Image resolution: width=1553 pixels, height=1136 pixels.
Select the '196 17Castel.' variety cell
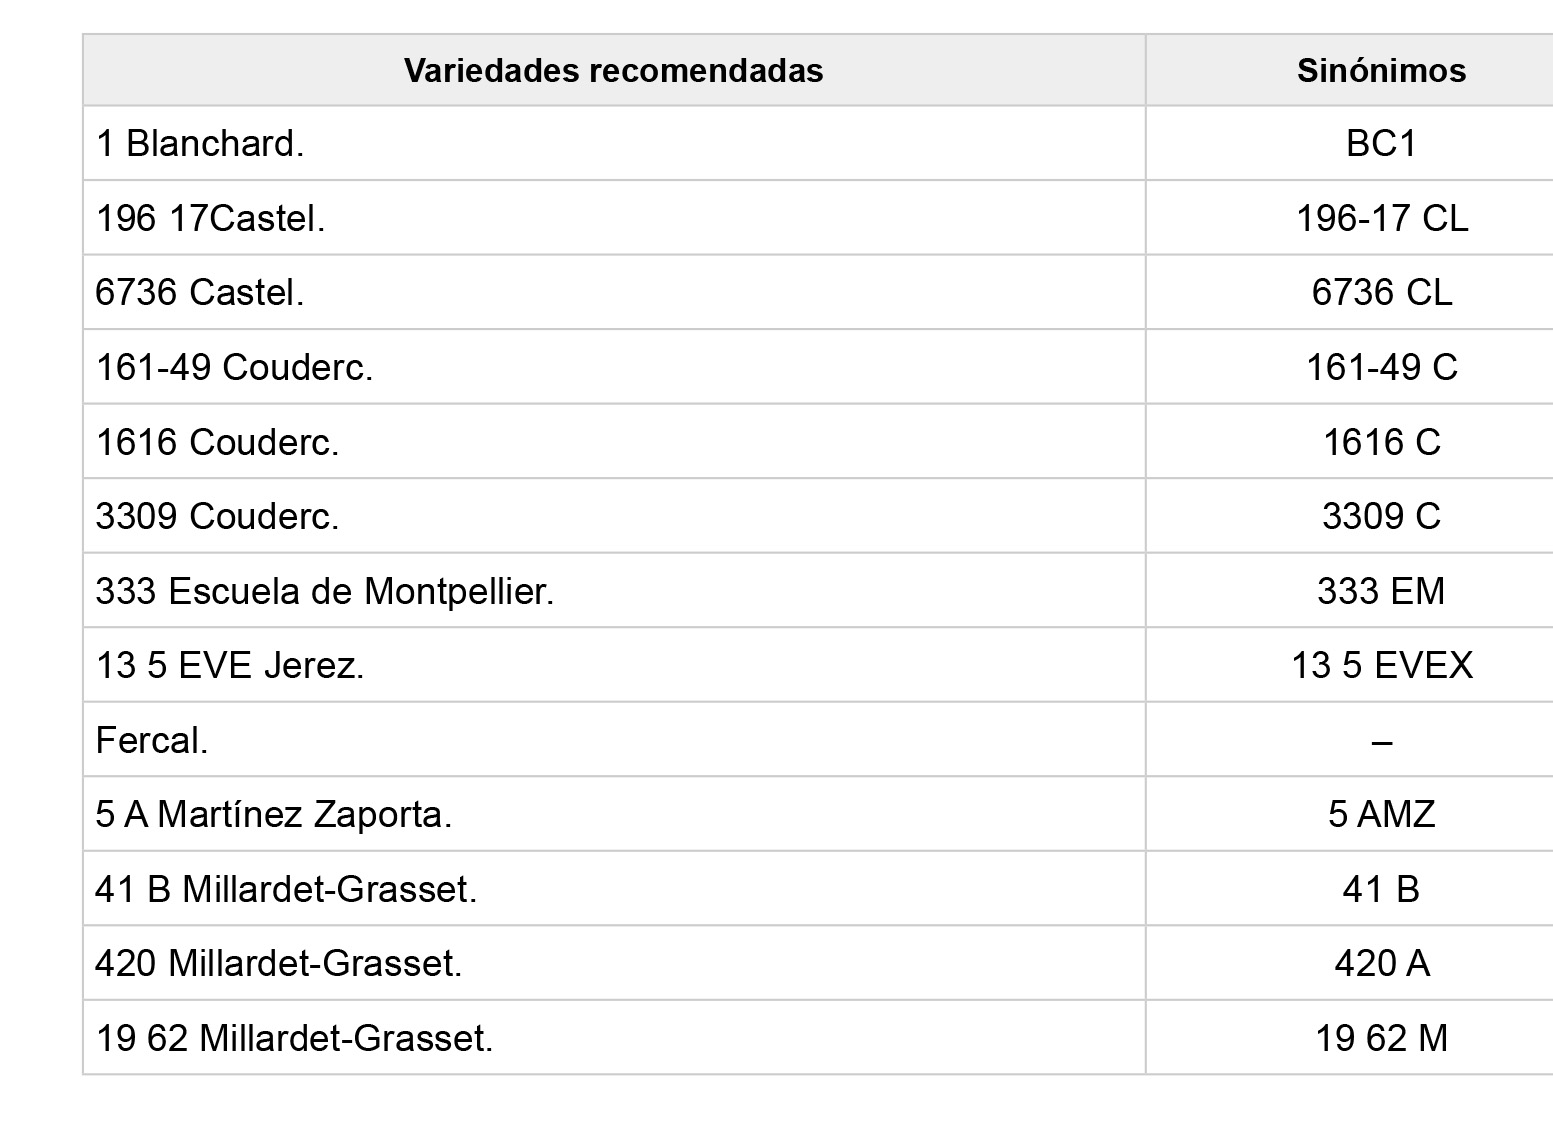[x=210, y=218]
